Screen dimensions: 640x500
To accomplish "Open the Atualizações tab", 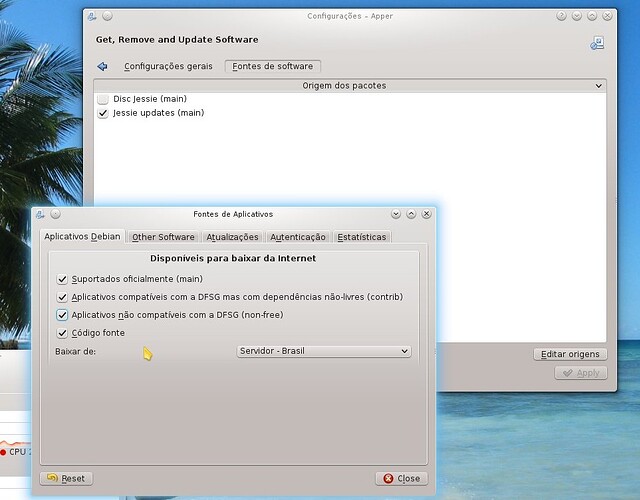I will (233, 237).
